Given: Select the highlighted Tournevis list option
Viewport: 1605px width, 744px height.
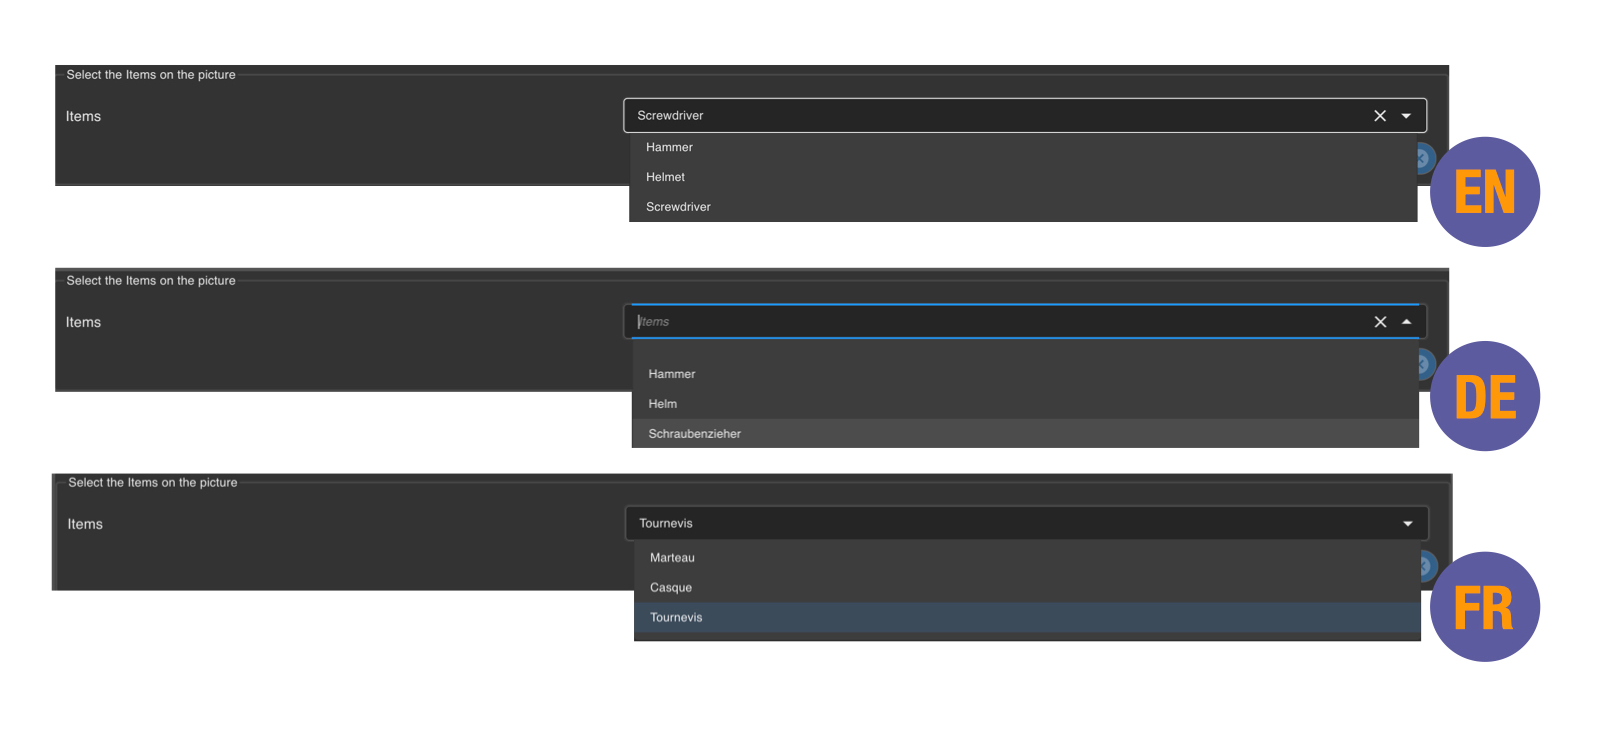Looking at the screenshot, I should pyautogui.click(x=676, y=618).
